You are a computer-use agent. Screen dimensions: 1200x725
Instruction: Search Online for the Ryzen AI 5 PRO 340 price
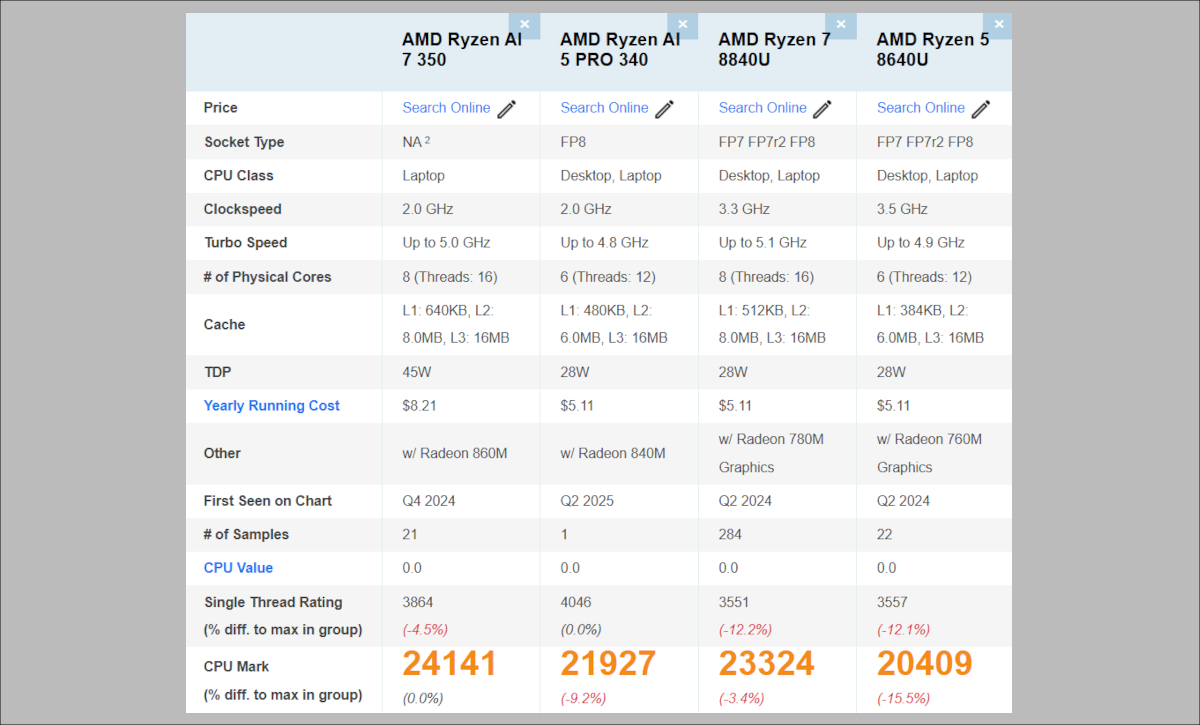604,107
